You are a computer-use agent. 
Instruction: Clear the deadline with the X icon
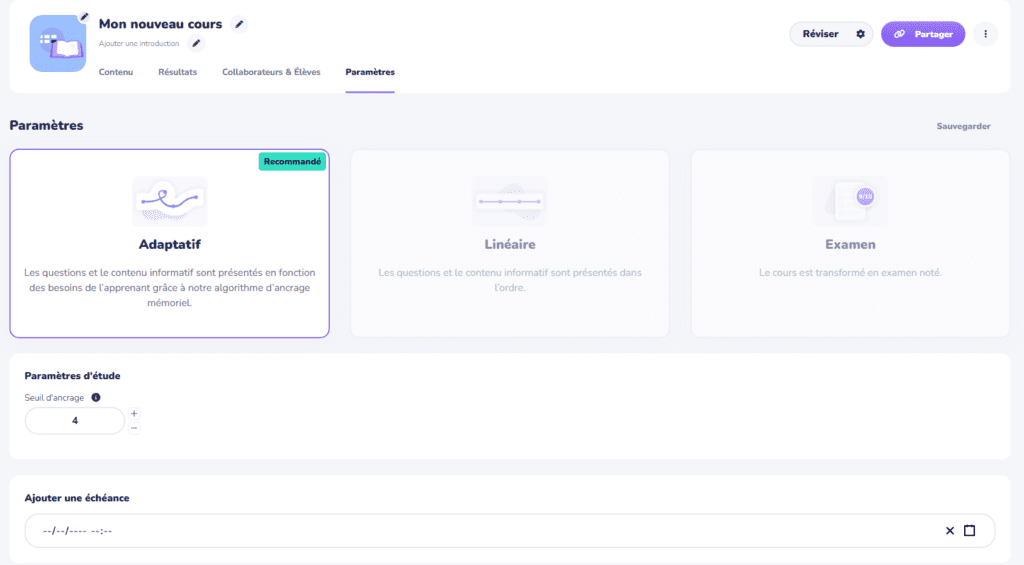950,530
